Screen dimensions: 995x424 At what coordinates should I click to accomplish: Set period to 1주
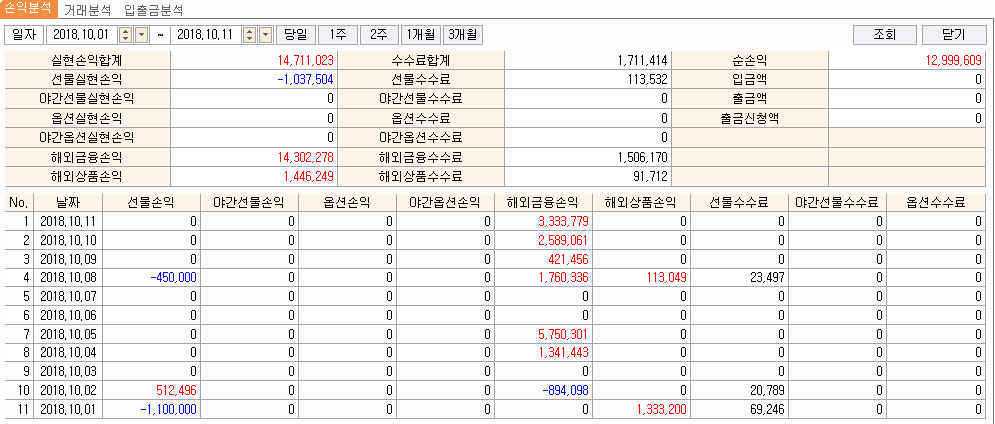pos(336,35)
